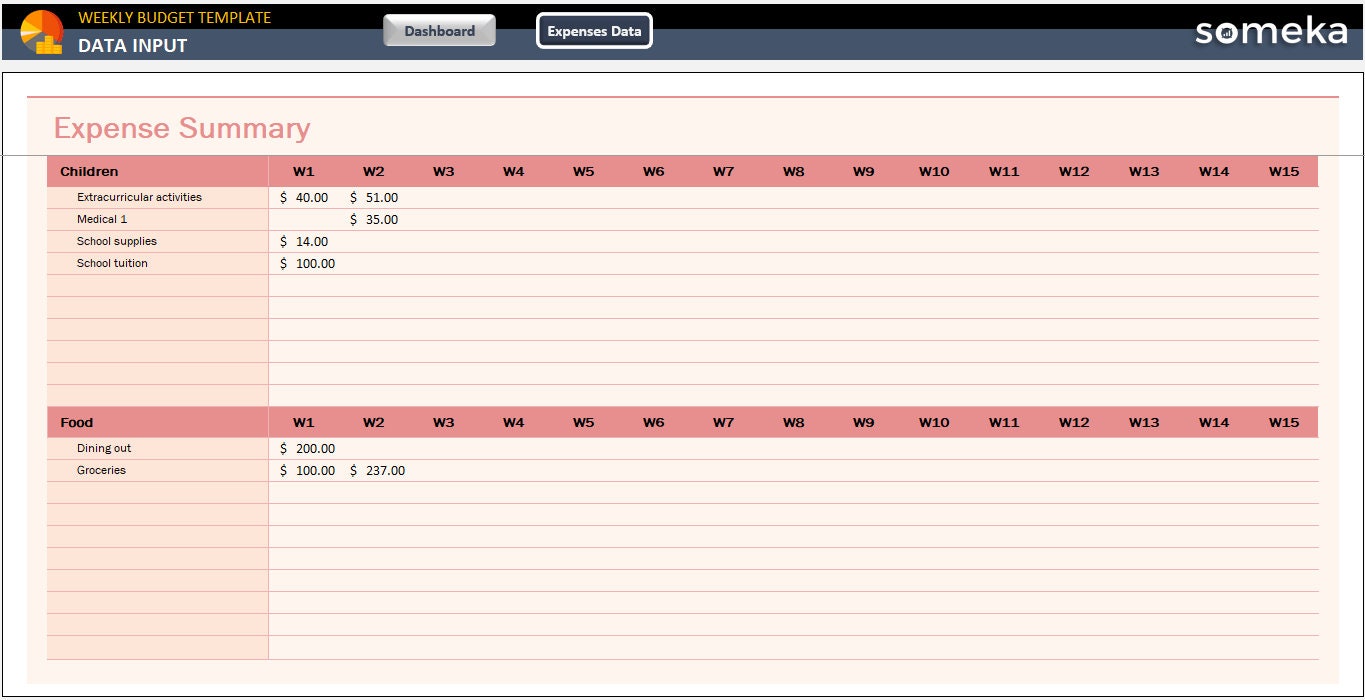Click the WEEKLY BUDGET TEMPLATE title
This screenshot has height=700, width=1365.
point(175,17)
